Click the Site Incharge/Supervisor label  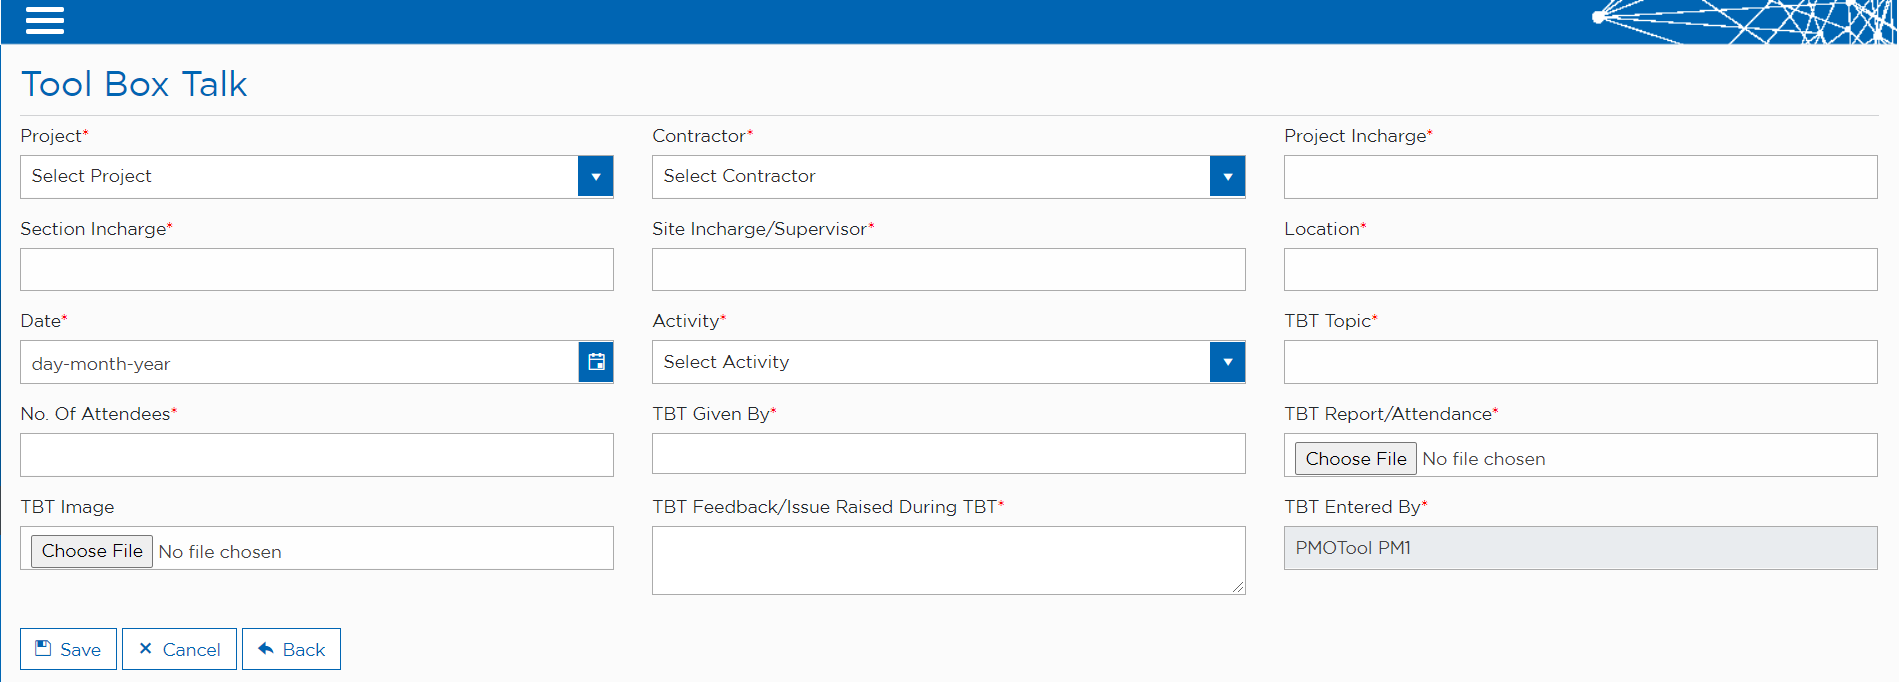763,229
